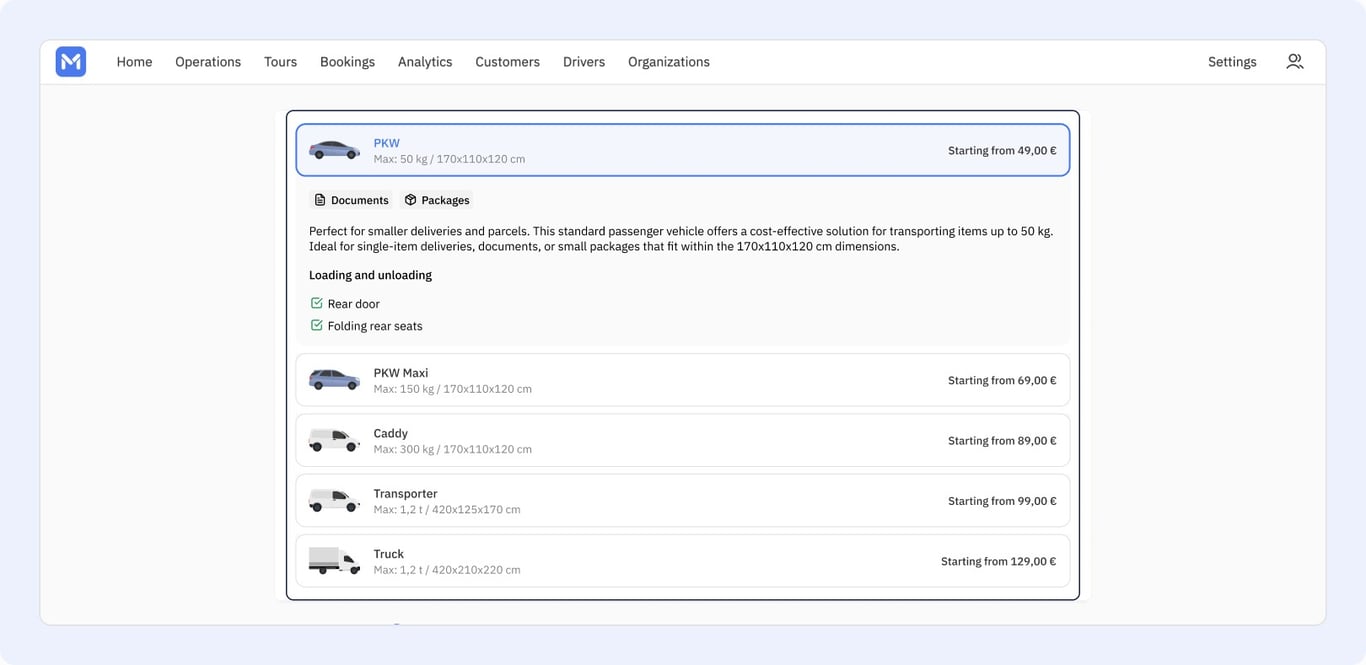The height and width of the screenshot is (665, 1366).
Task: Click the 'Rear door' label
Action: pos(354,304)
